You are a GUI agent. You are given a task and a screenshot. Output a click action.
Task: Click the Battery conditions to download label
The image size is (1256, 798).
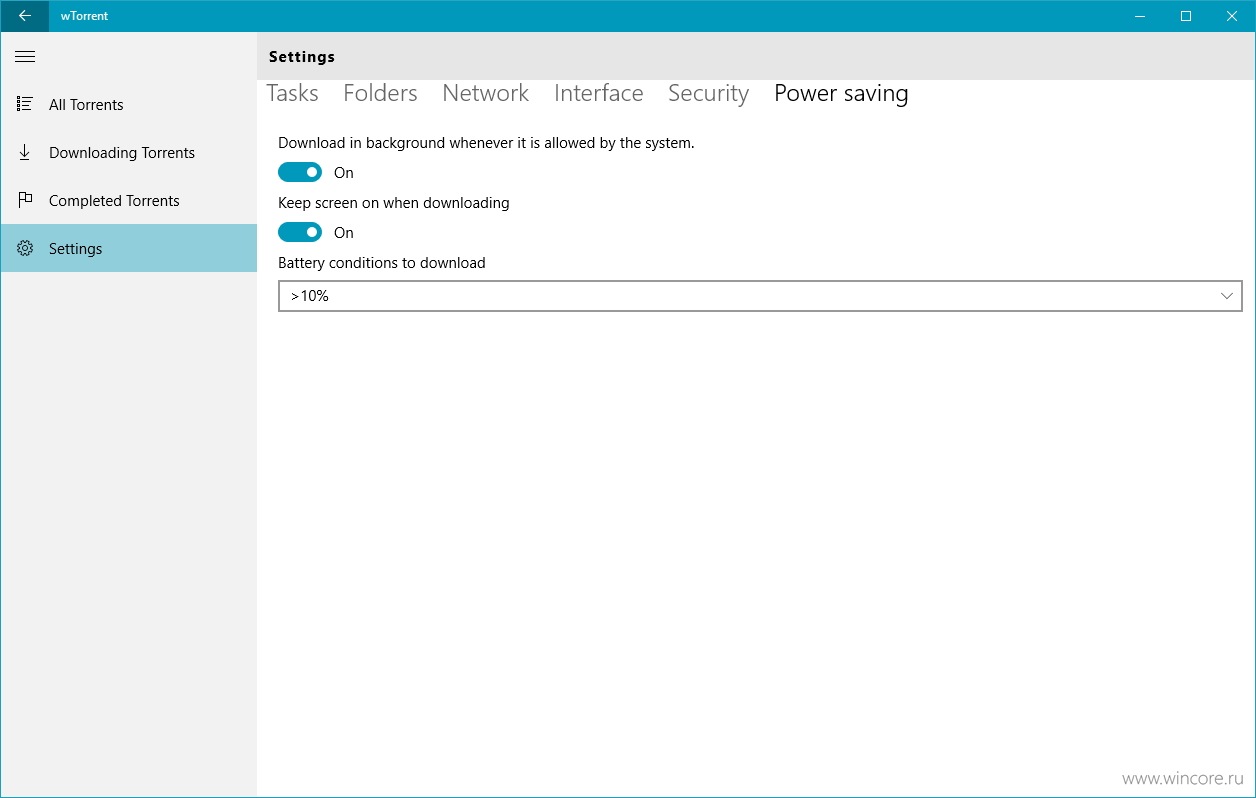(382, 263)
